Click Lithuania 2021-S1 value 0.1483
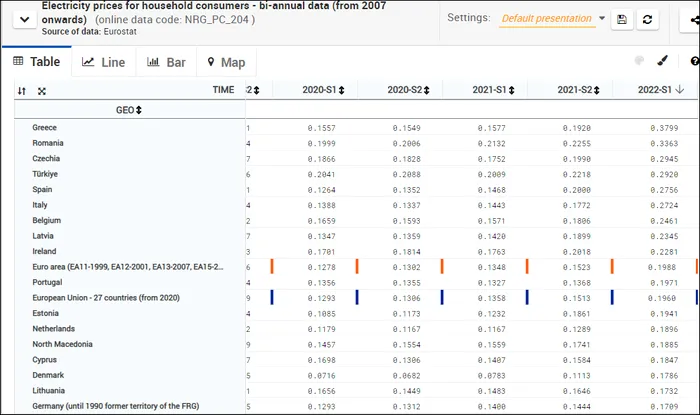 click(x=492, y=391)
